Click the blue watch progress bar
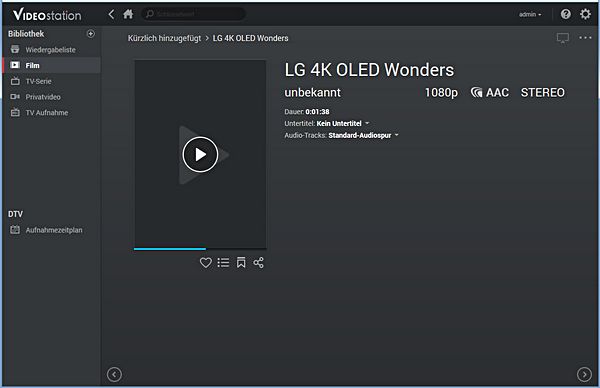The image size is (600, 388). (x=170, y=249)
